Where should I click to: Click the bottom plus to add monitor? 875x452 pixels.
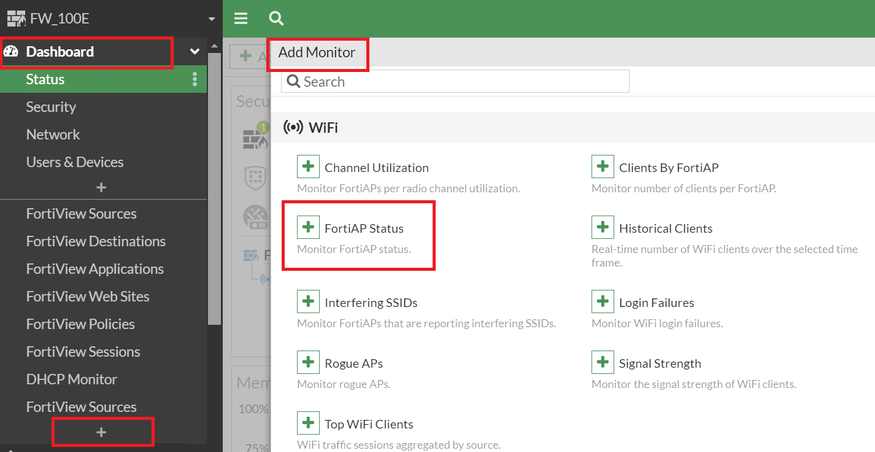click(101, 432)
